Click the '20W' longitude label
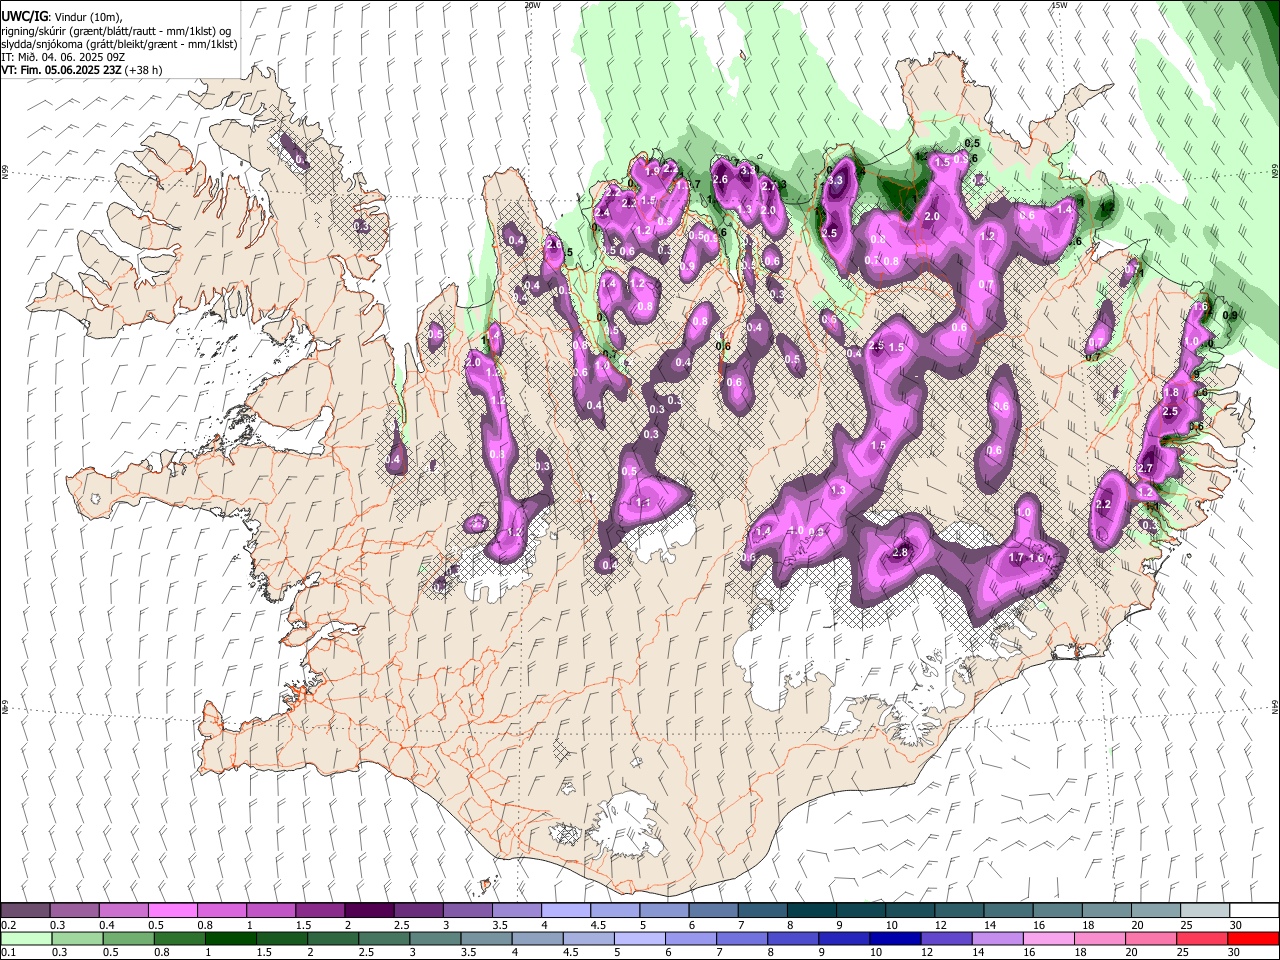Image resolution: width=1280 pixels, height=960 pixels. 532,5
